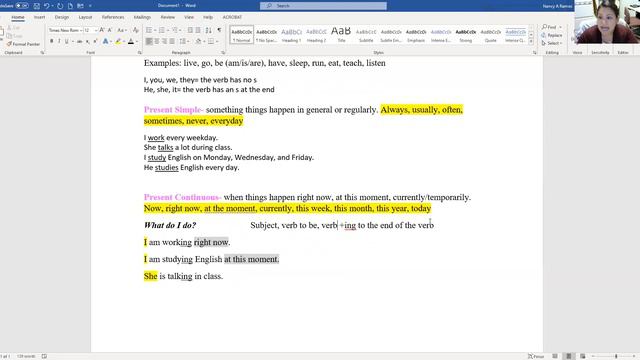
Task: Toggle bold formatting
Action: [51, 41]
